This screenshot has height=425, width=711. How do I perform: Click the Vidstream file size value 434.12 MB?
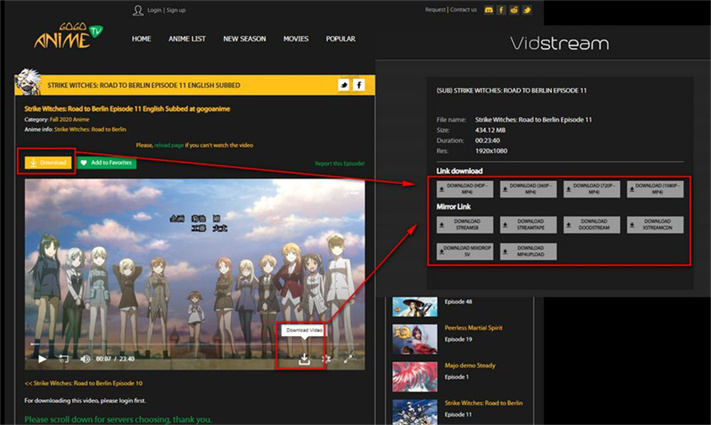pos(490,130)
